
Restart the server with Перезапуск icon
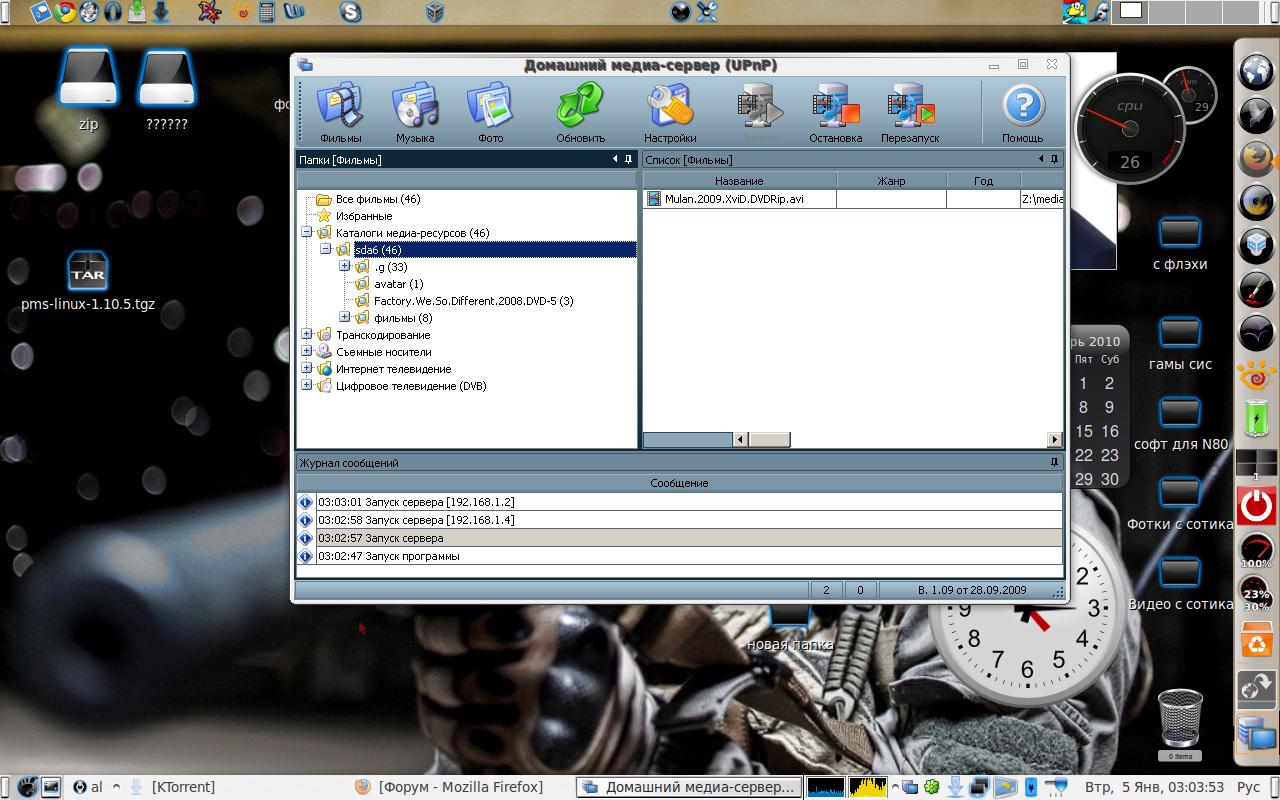tap(910, 112)
